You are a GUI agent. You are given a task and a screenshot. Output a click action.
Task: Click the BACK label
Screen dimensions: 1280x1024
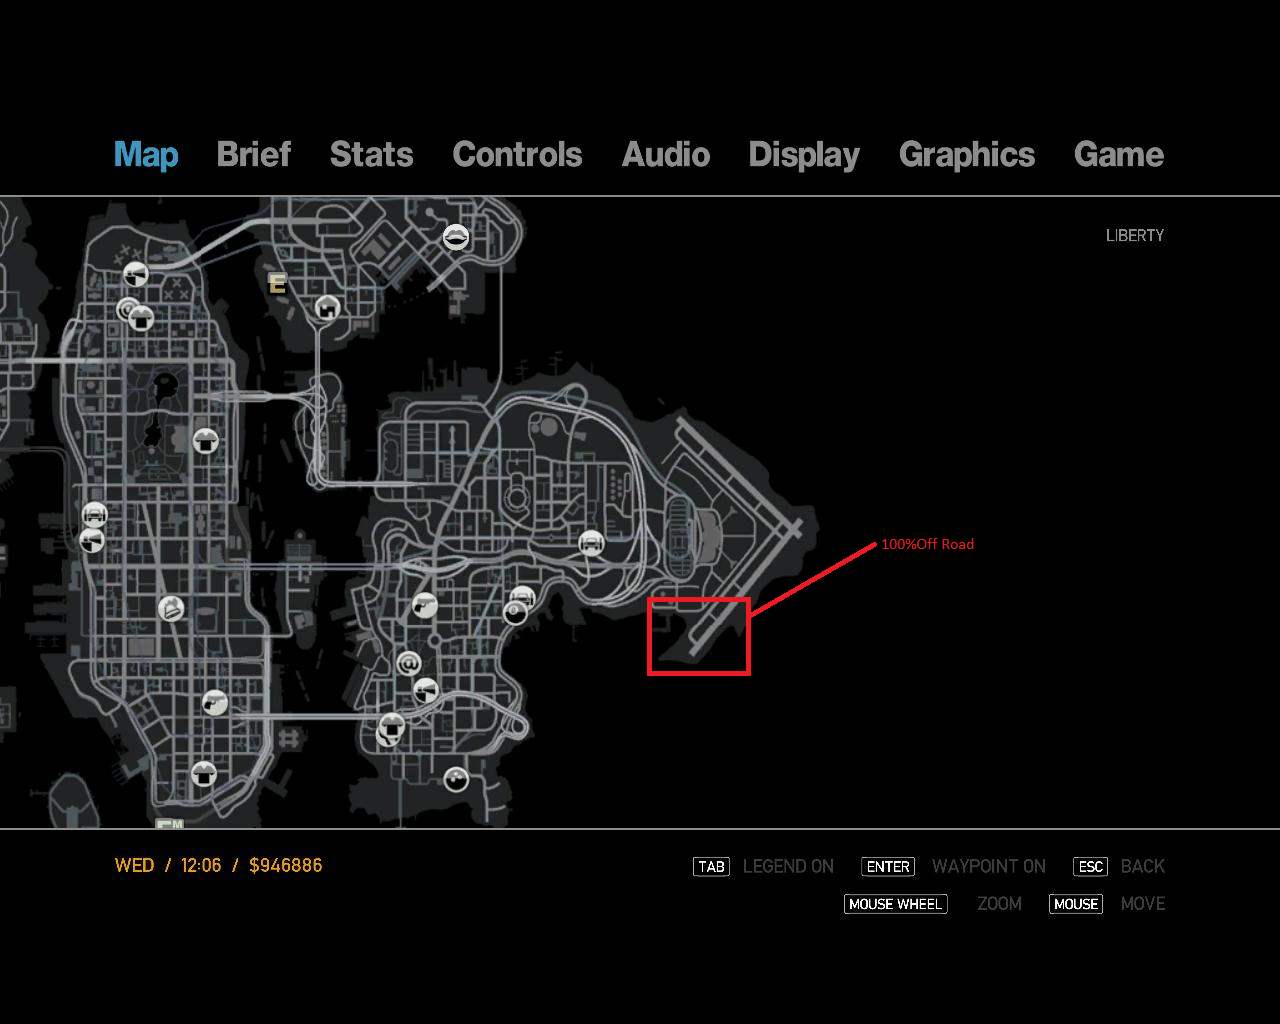click(x=1143, y=866)
